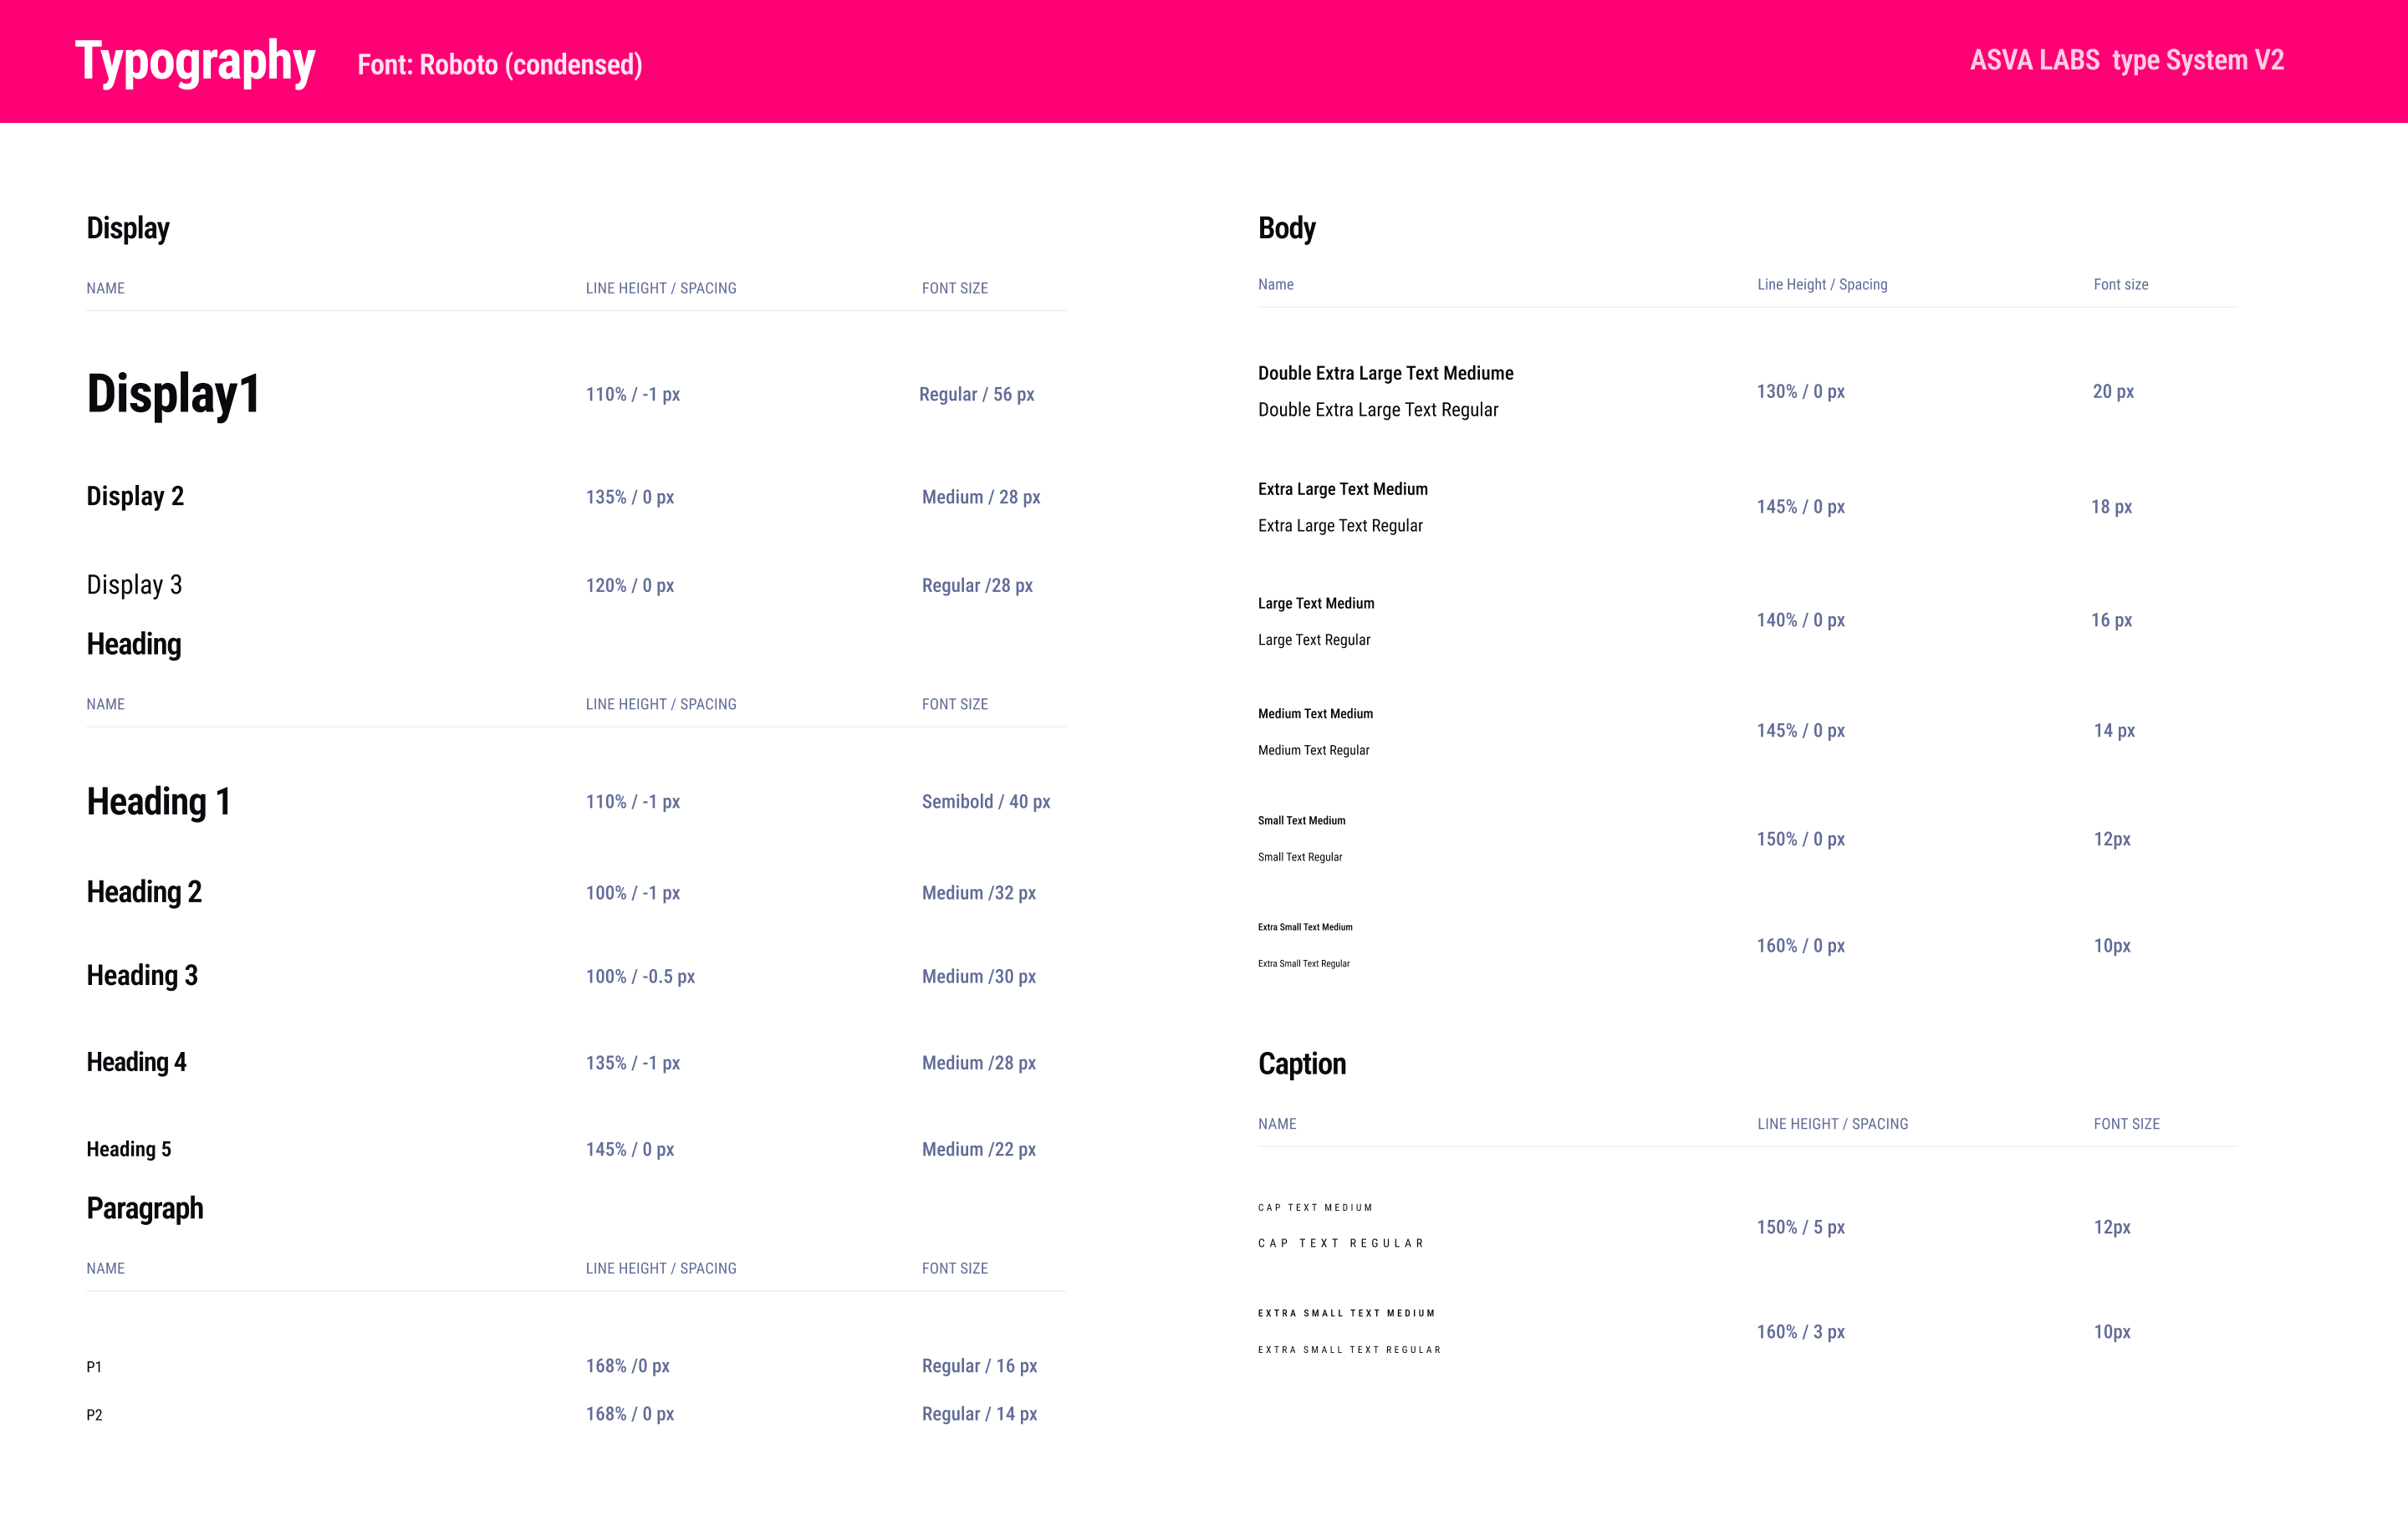2408x1521 pixels.
Task: Select the "Heading 5" sample text
Action: coord(128,1150)
